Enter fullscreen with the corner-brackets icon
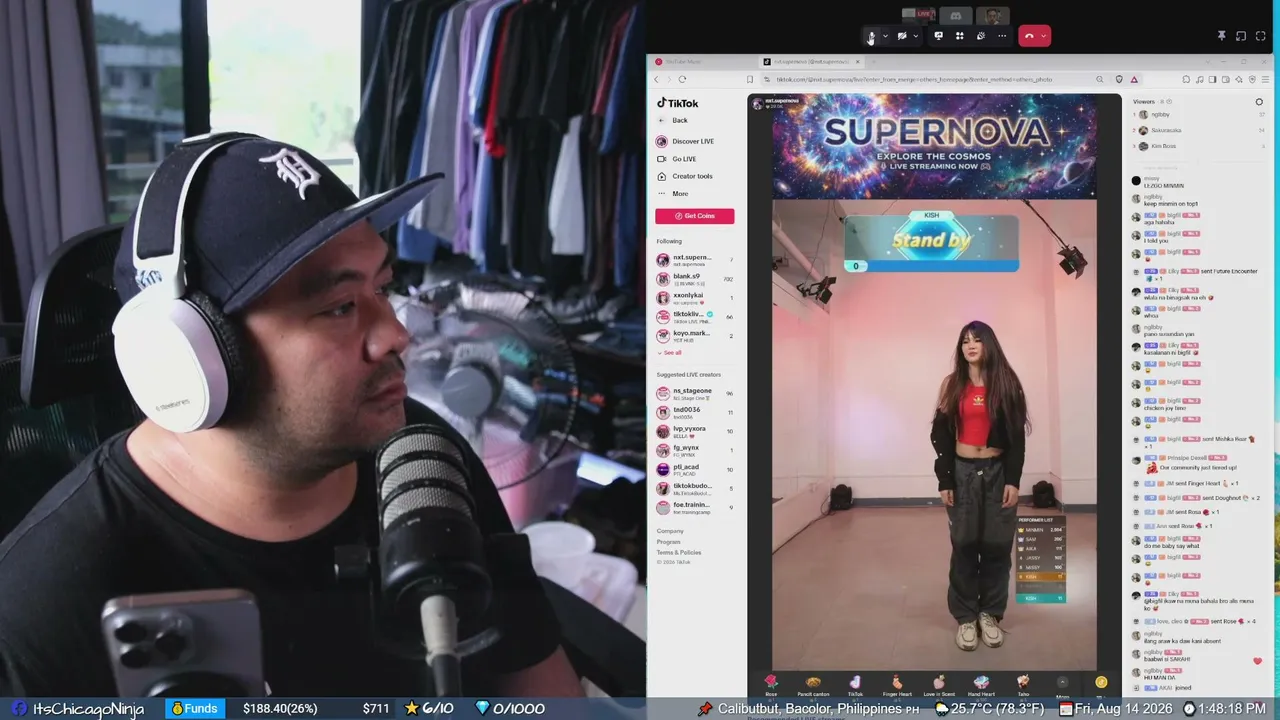The height and width of the screenshot is (720, 1280). (x=1260, y=36)
